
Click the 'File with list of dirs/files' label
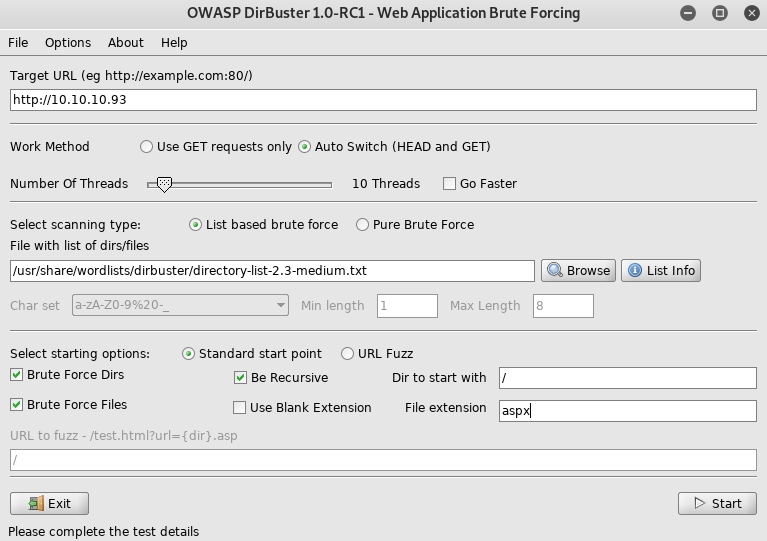79,246
